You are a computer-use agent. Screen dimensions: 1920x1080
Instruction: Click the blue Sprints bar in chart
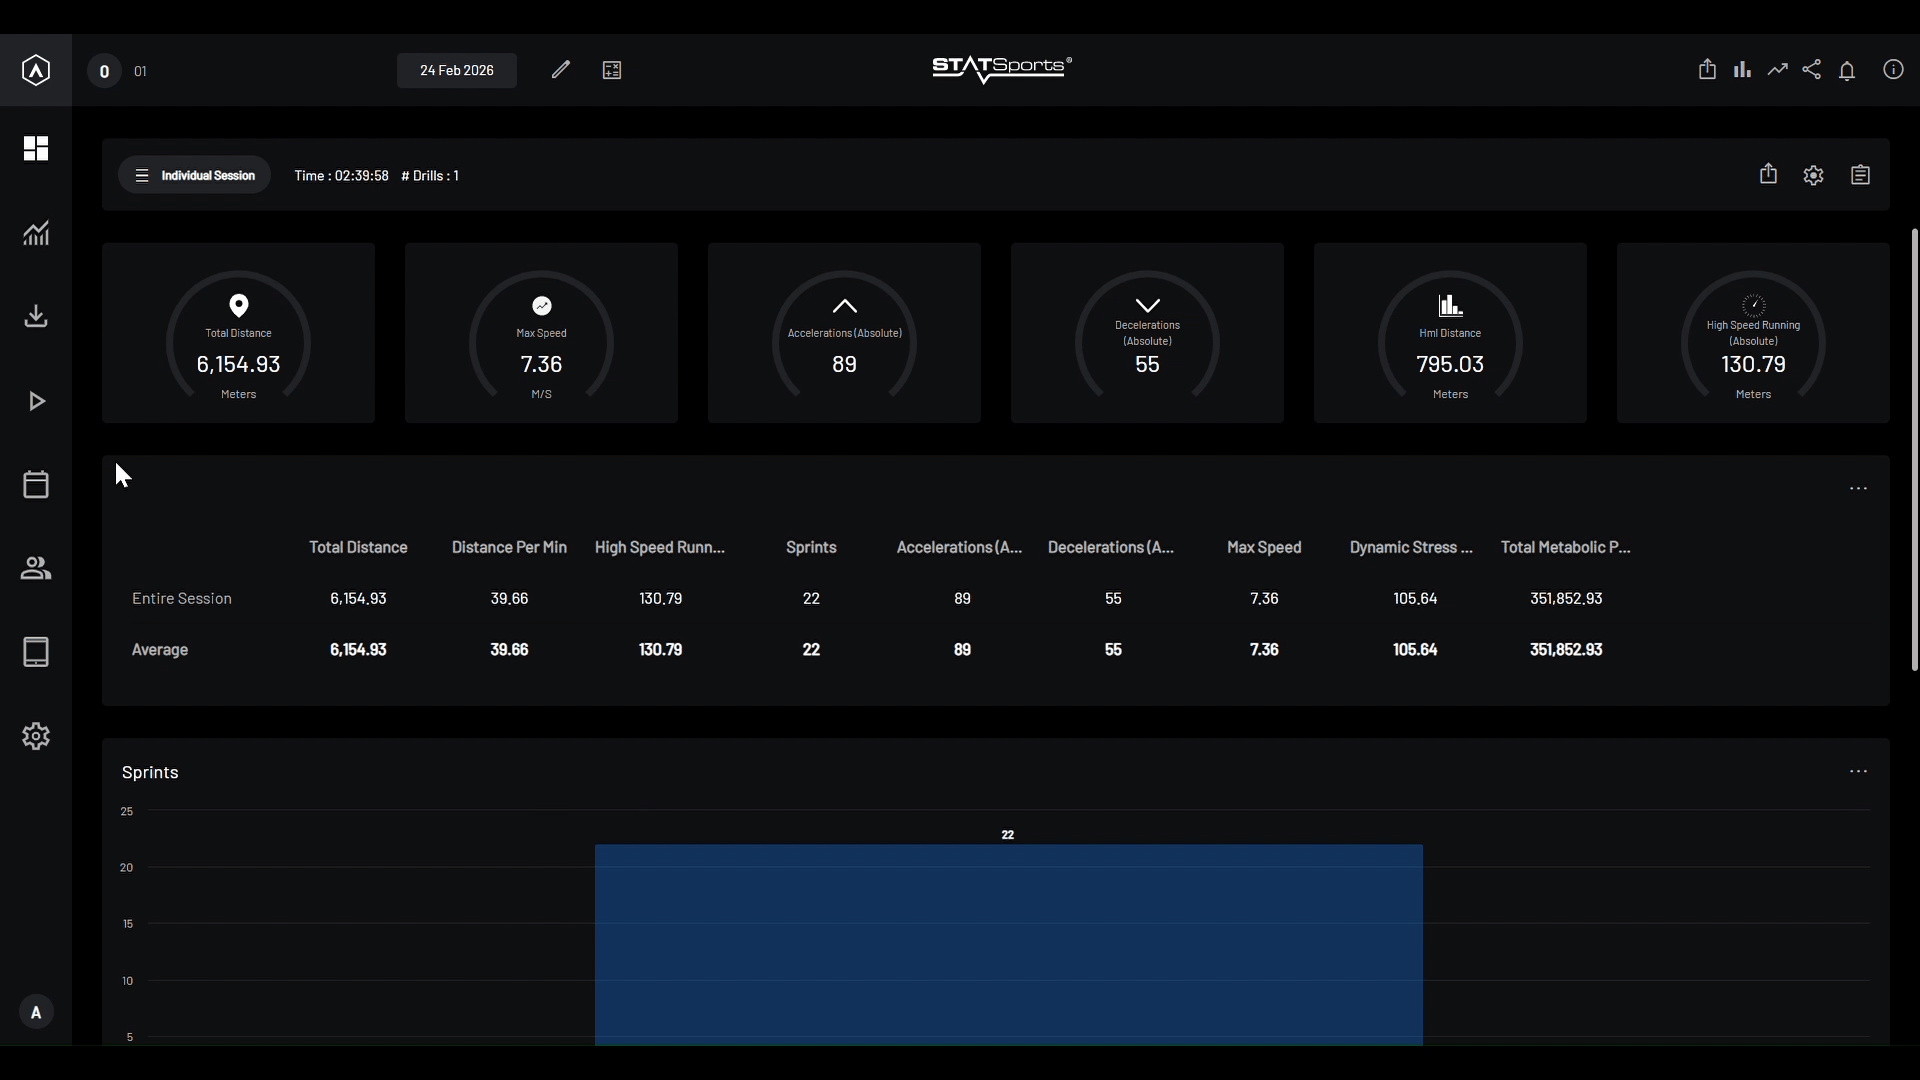tap(1008, 945)
